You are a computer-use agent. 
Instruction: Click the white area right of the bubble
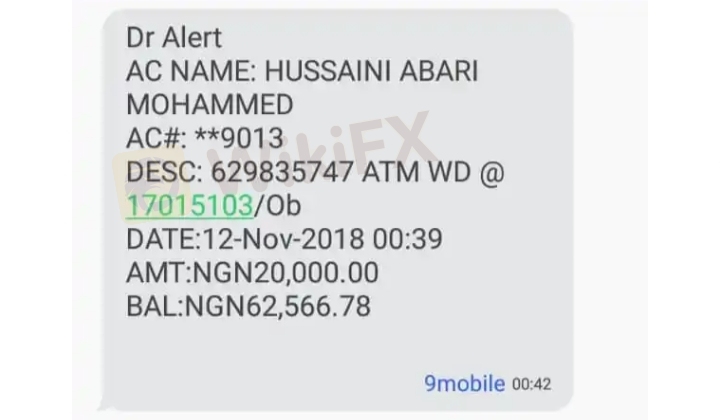(611, 207)
